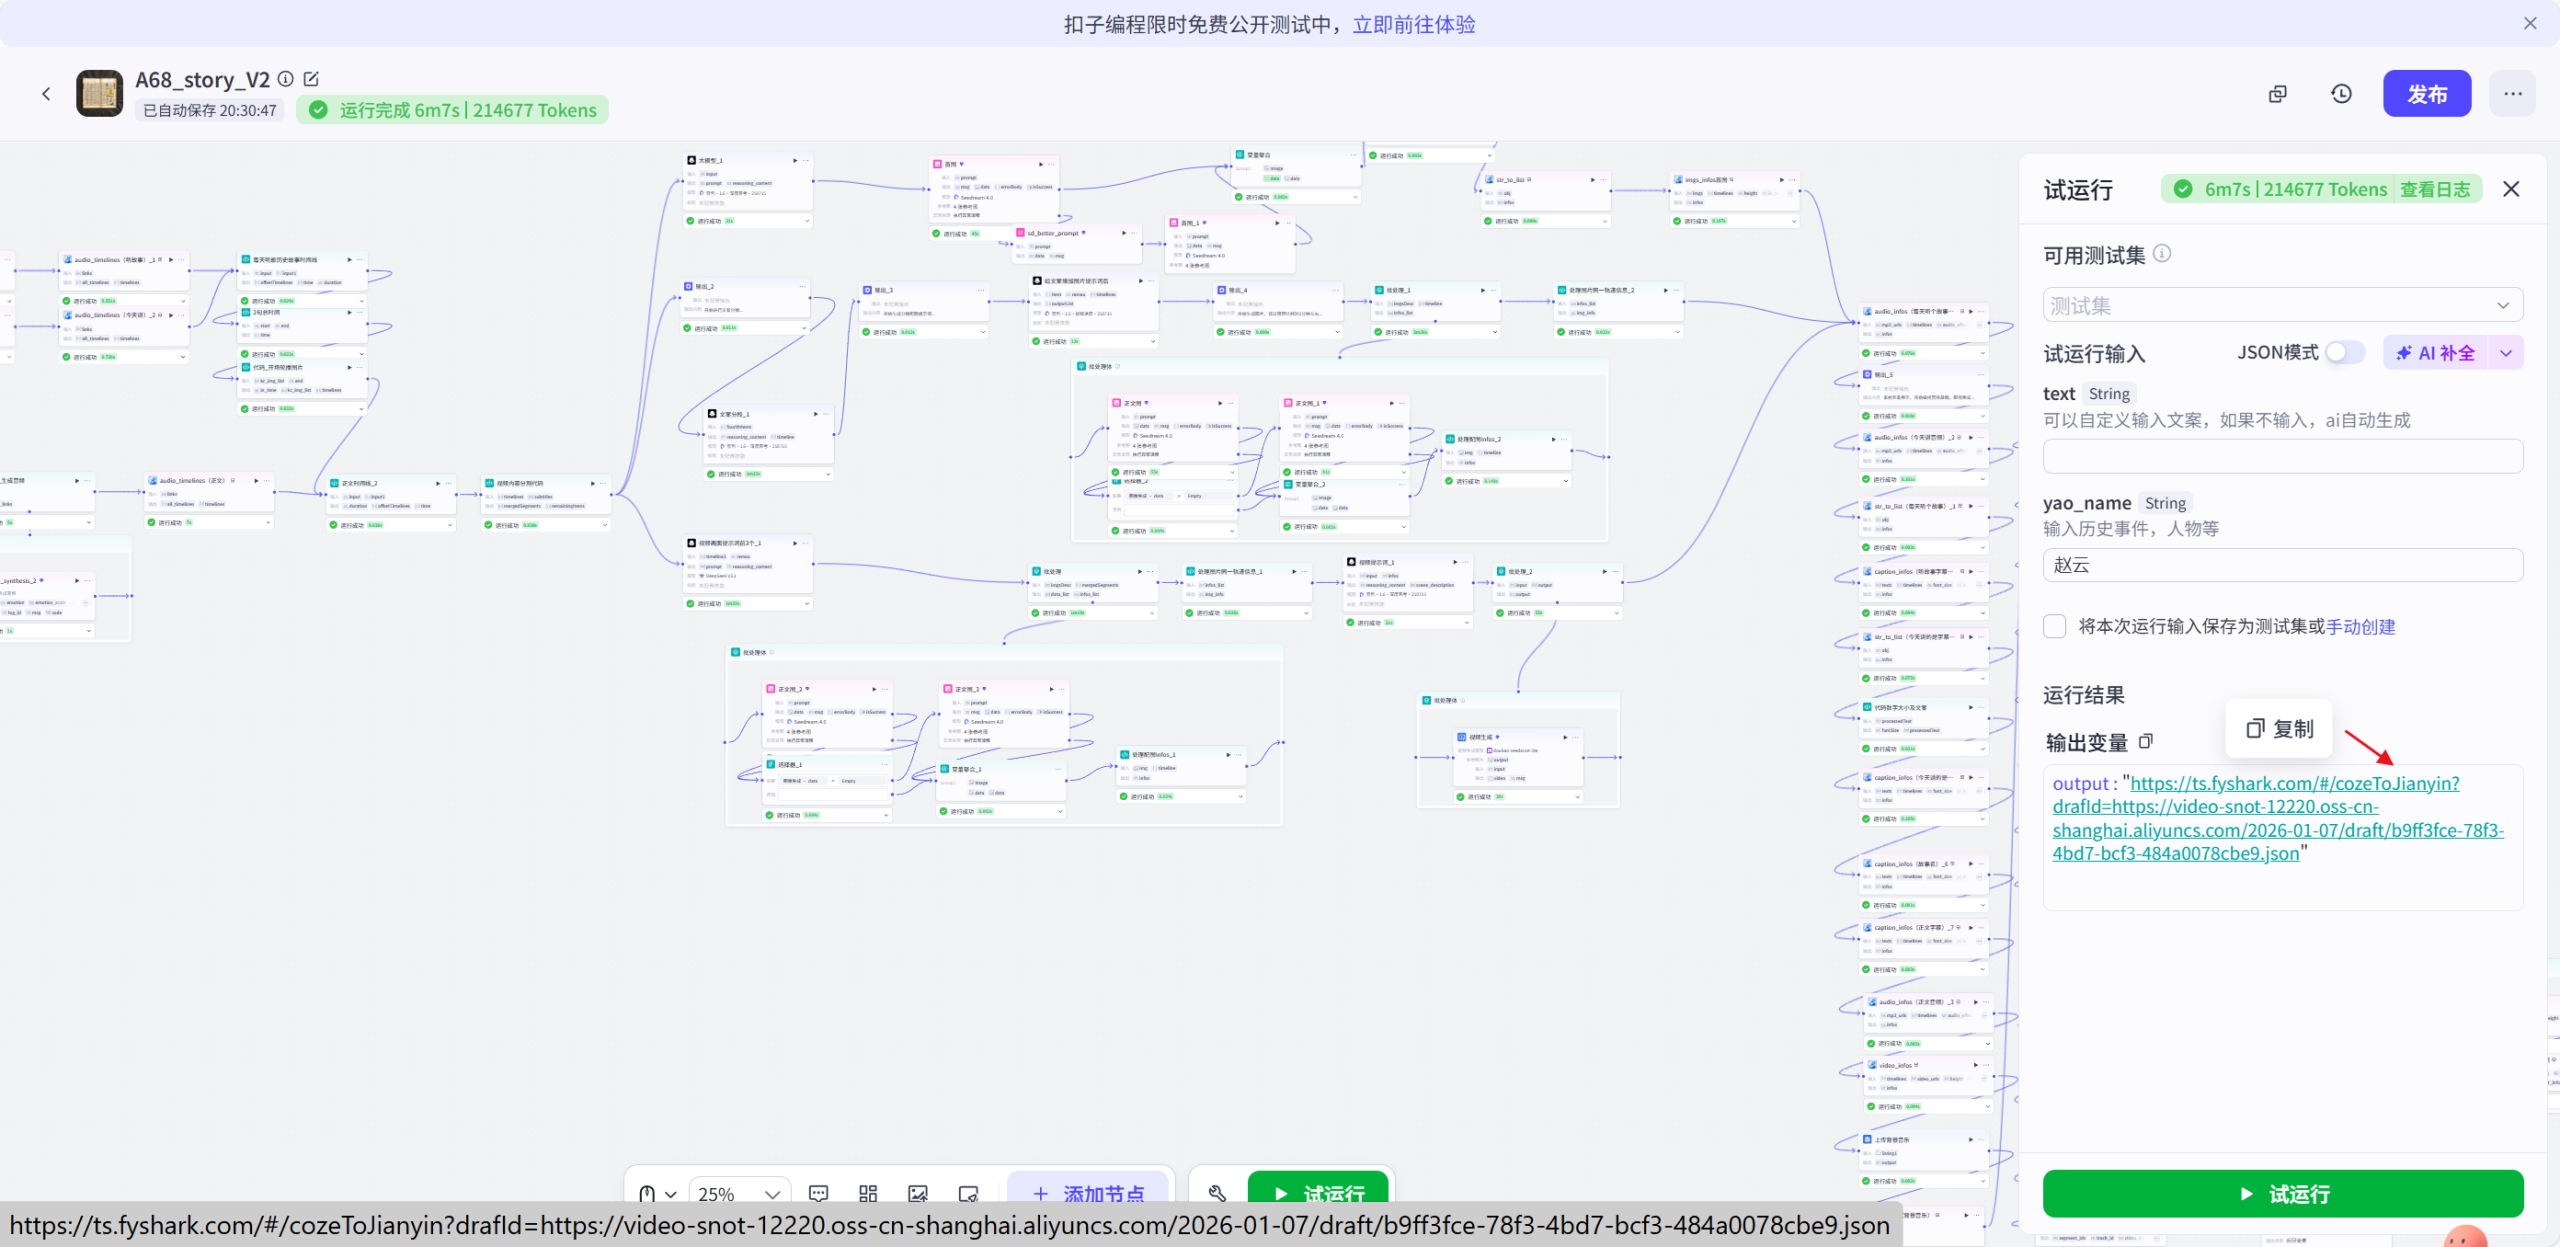The height and width of the screenshot is (1247, 2560).
Task: Check the 保存为测试集 checkbox
Action: pyautogui.click(x=2055, y=626)
